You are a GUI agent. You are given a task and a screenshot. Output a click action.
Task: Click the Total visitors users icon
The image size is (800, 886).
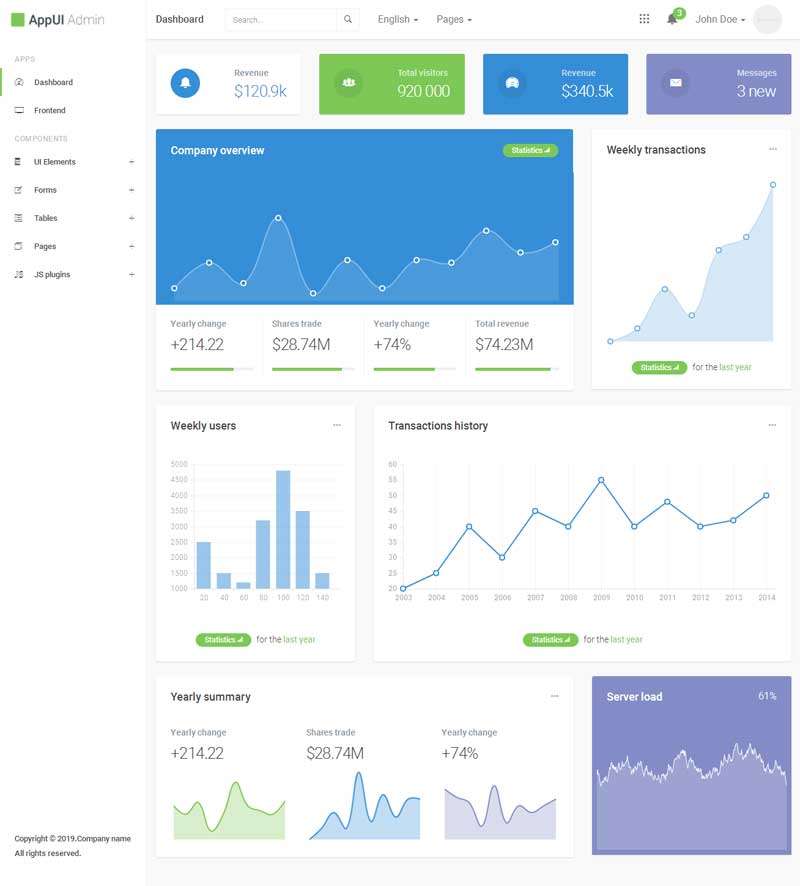[x=349, y=83]
